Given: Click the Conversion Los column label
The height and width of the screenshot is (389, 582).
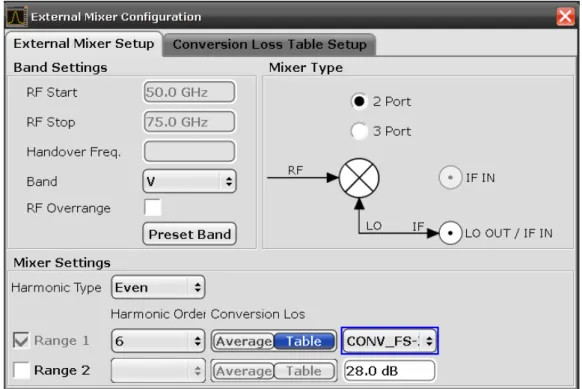Looking at the screenshot, I should pyautogui.click(x=258, y=314).
